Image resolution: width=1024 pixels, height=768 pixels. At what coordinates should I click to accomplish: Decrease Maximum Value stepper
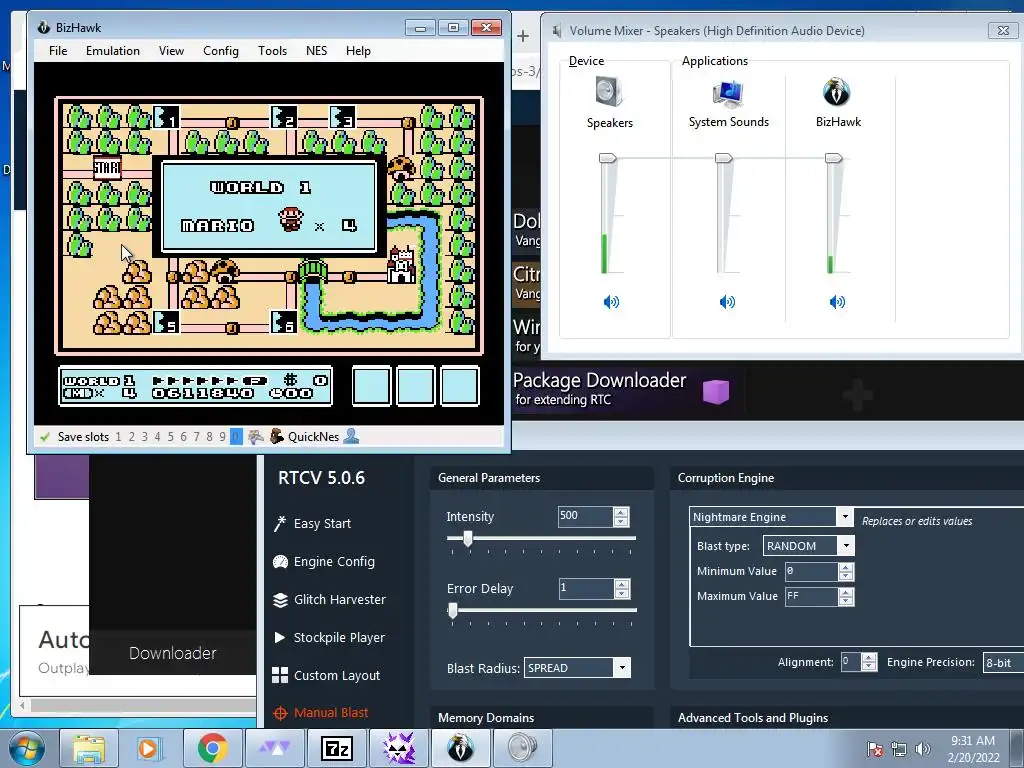[x=846, y=601]
